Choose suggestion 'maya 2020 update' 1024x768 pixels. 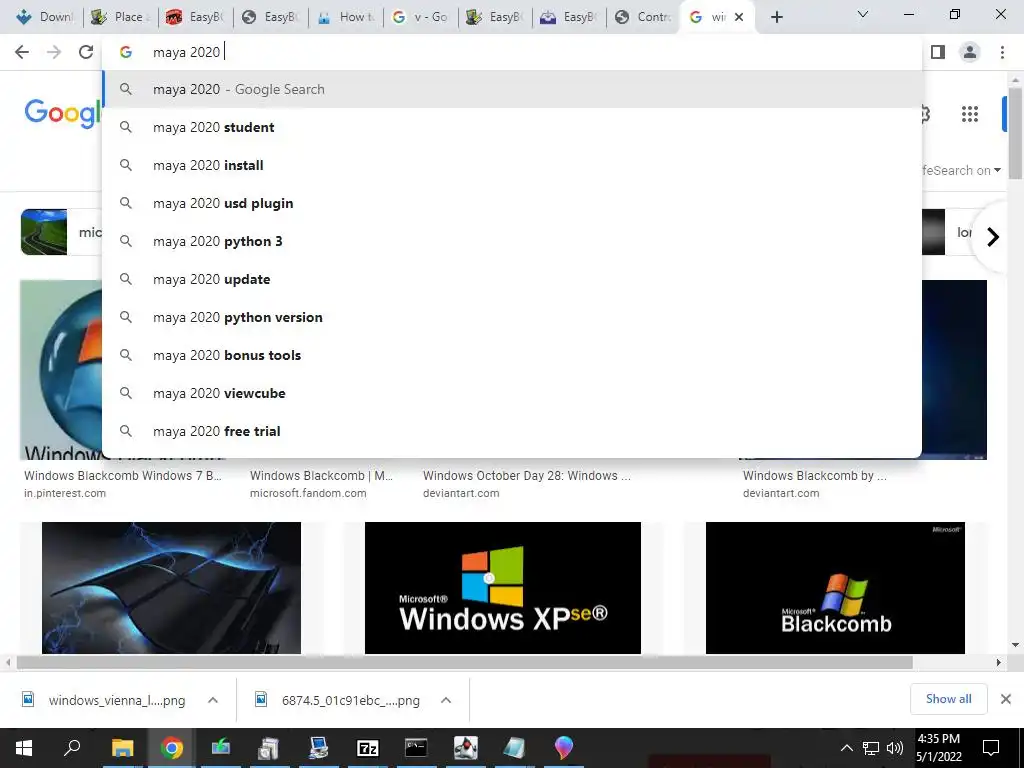coord(512,279)
